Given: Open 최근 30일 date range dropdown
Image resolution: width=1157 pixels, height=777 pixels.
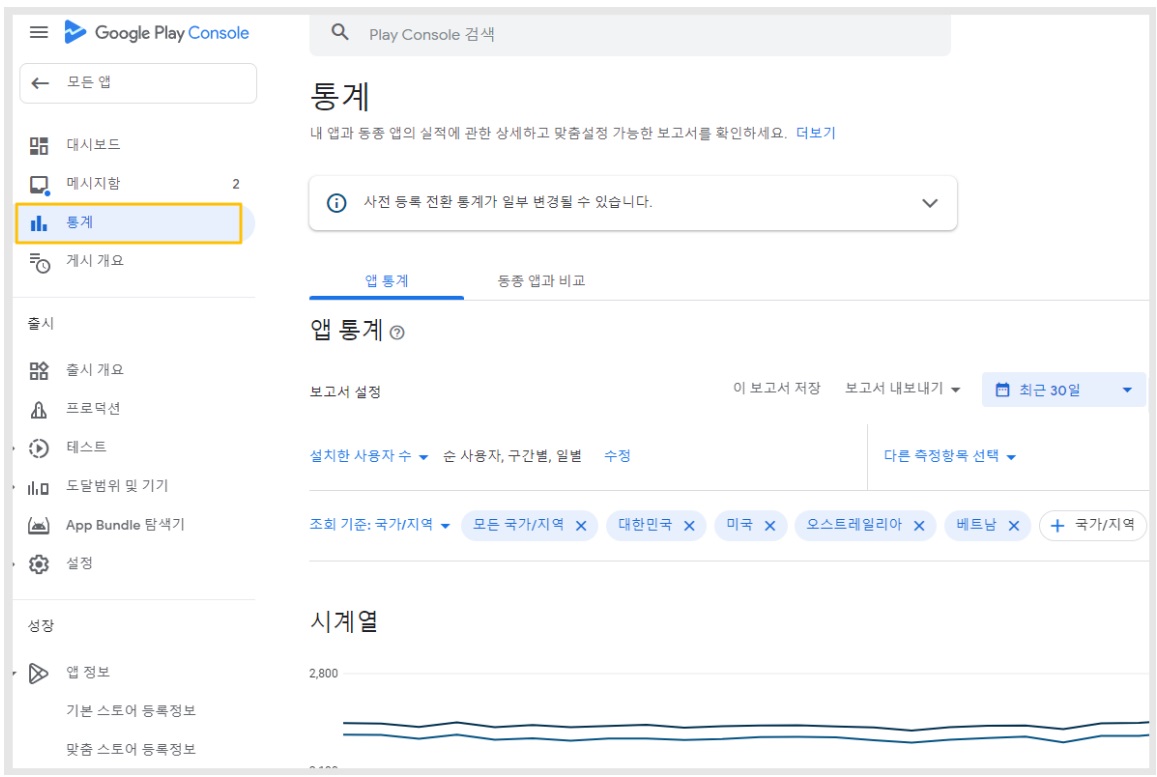Looking at the screenshot, I should pos(1063,390).
